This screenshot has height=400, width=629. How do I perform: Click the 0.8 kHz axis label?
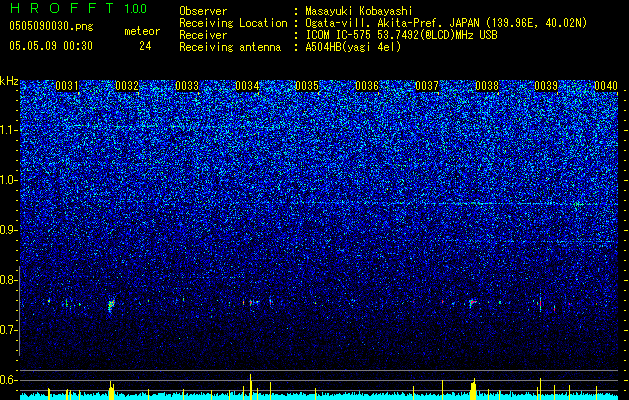9,280
